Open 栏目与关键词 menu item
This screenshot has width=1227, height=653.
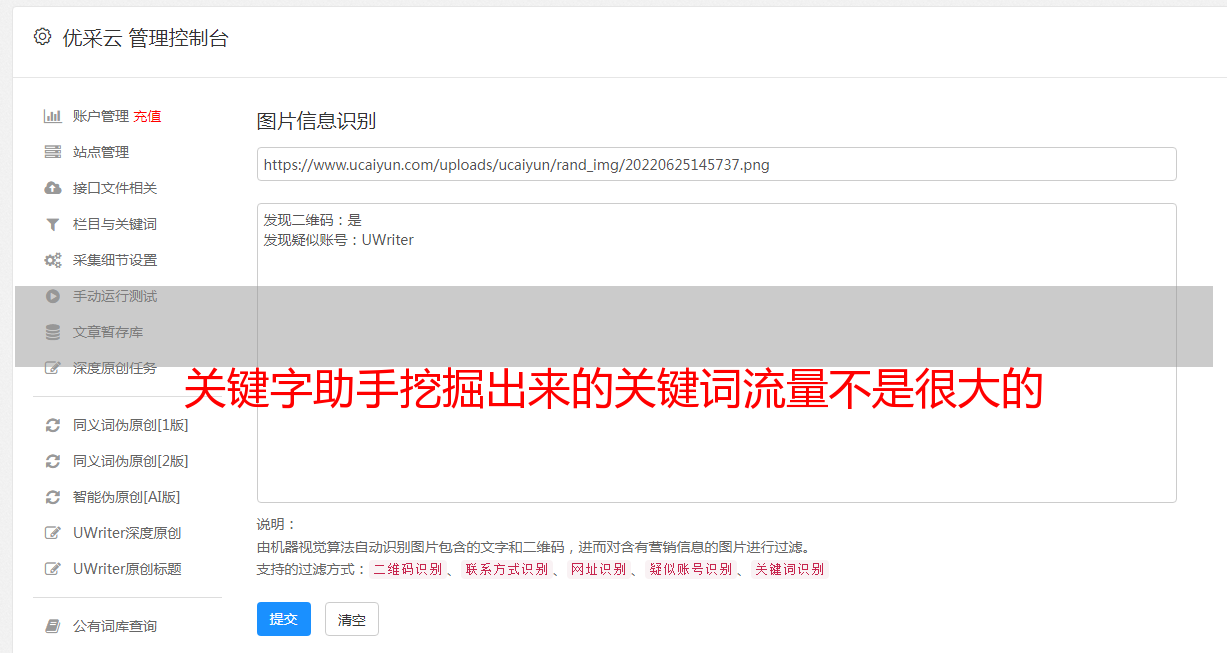coord(115,224)
